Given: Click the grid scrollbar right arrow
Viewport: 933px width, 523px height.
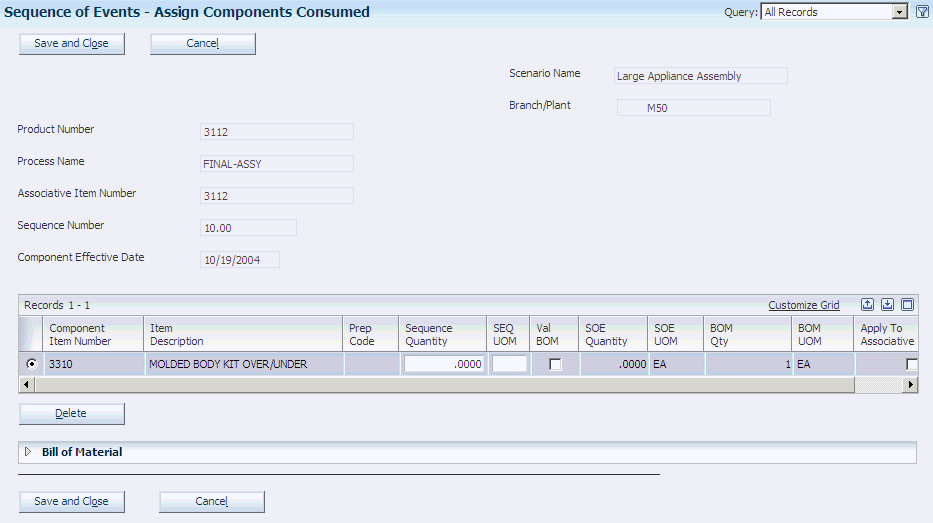Looking at the screenshot, I should [x=910, y=384].
